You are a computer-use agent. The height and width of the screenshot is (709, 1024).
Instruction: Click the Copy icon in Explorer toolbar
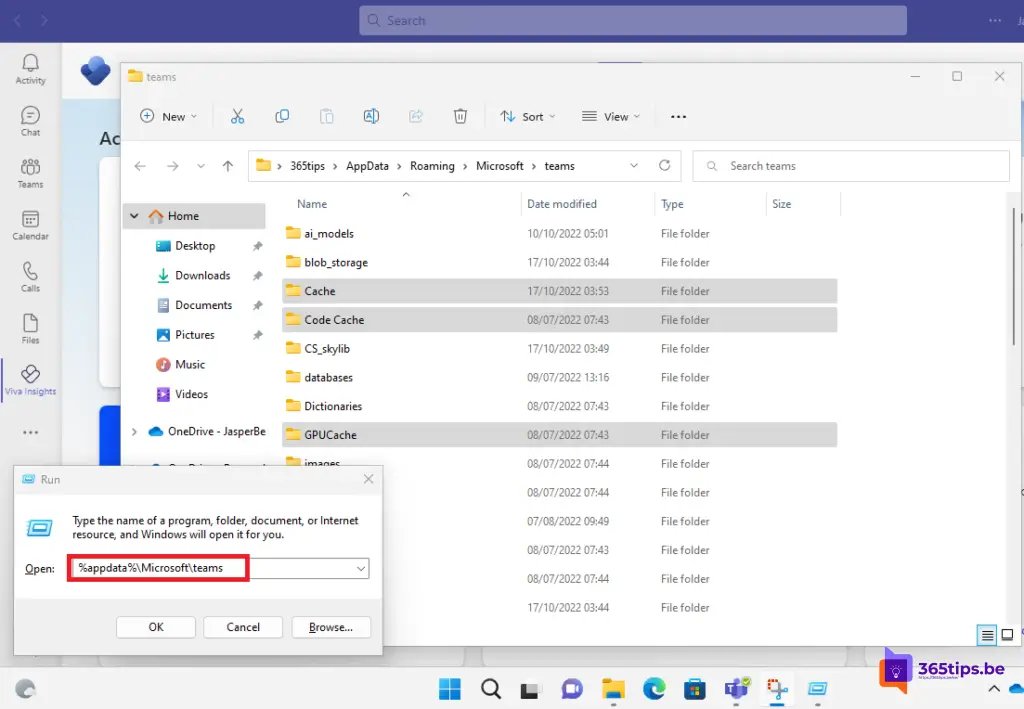pos(282,116)
